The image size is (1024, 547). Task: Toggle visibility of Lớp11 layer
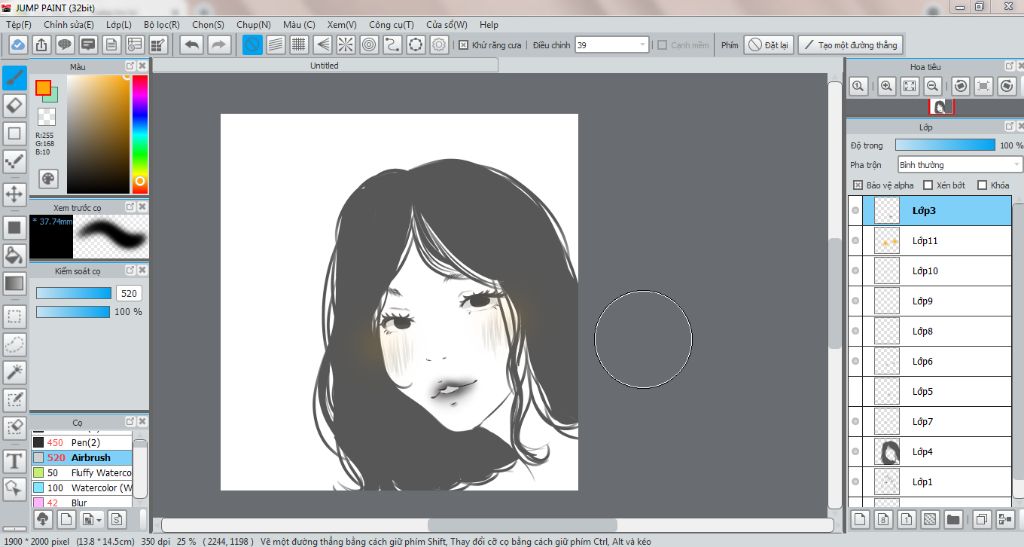(856, 241)
